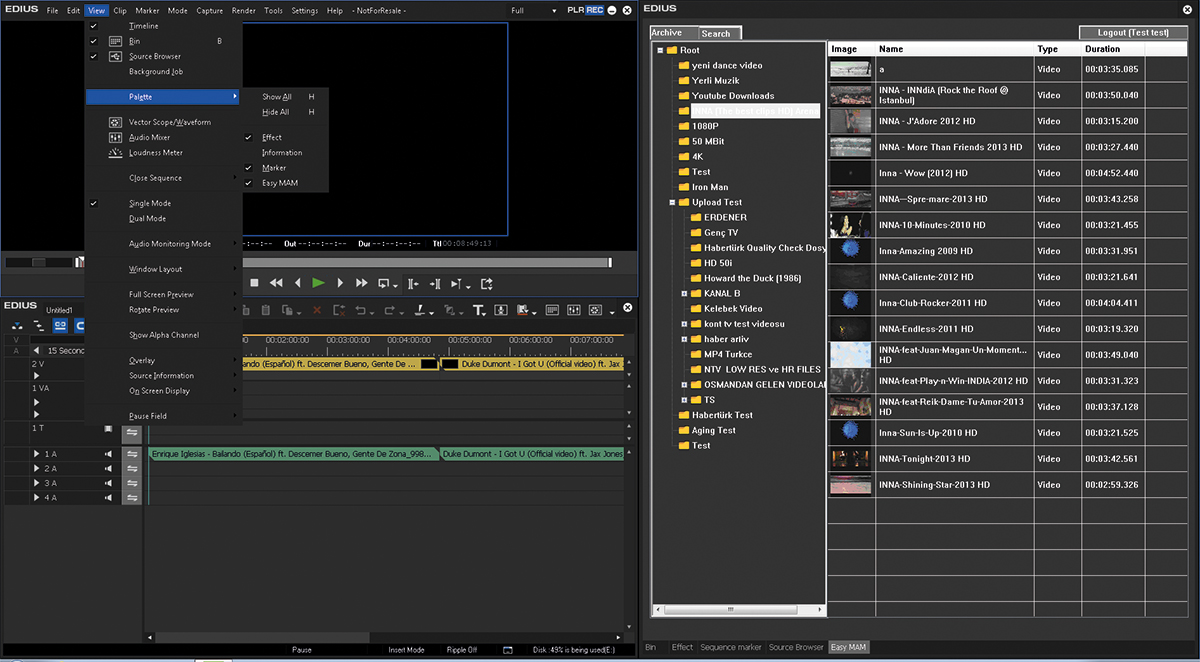Viewport: 1200px width, 662px height.
Task: Expand audio track 1 A triangle
Action: click(x=37, y=454)
